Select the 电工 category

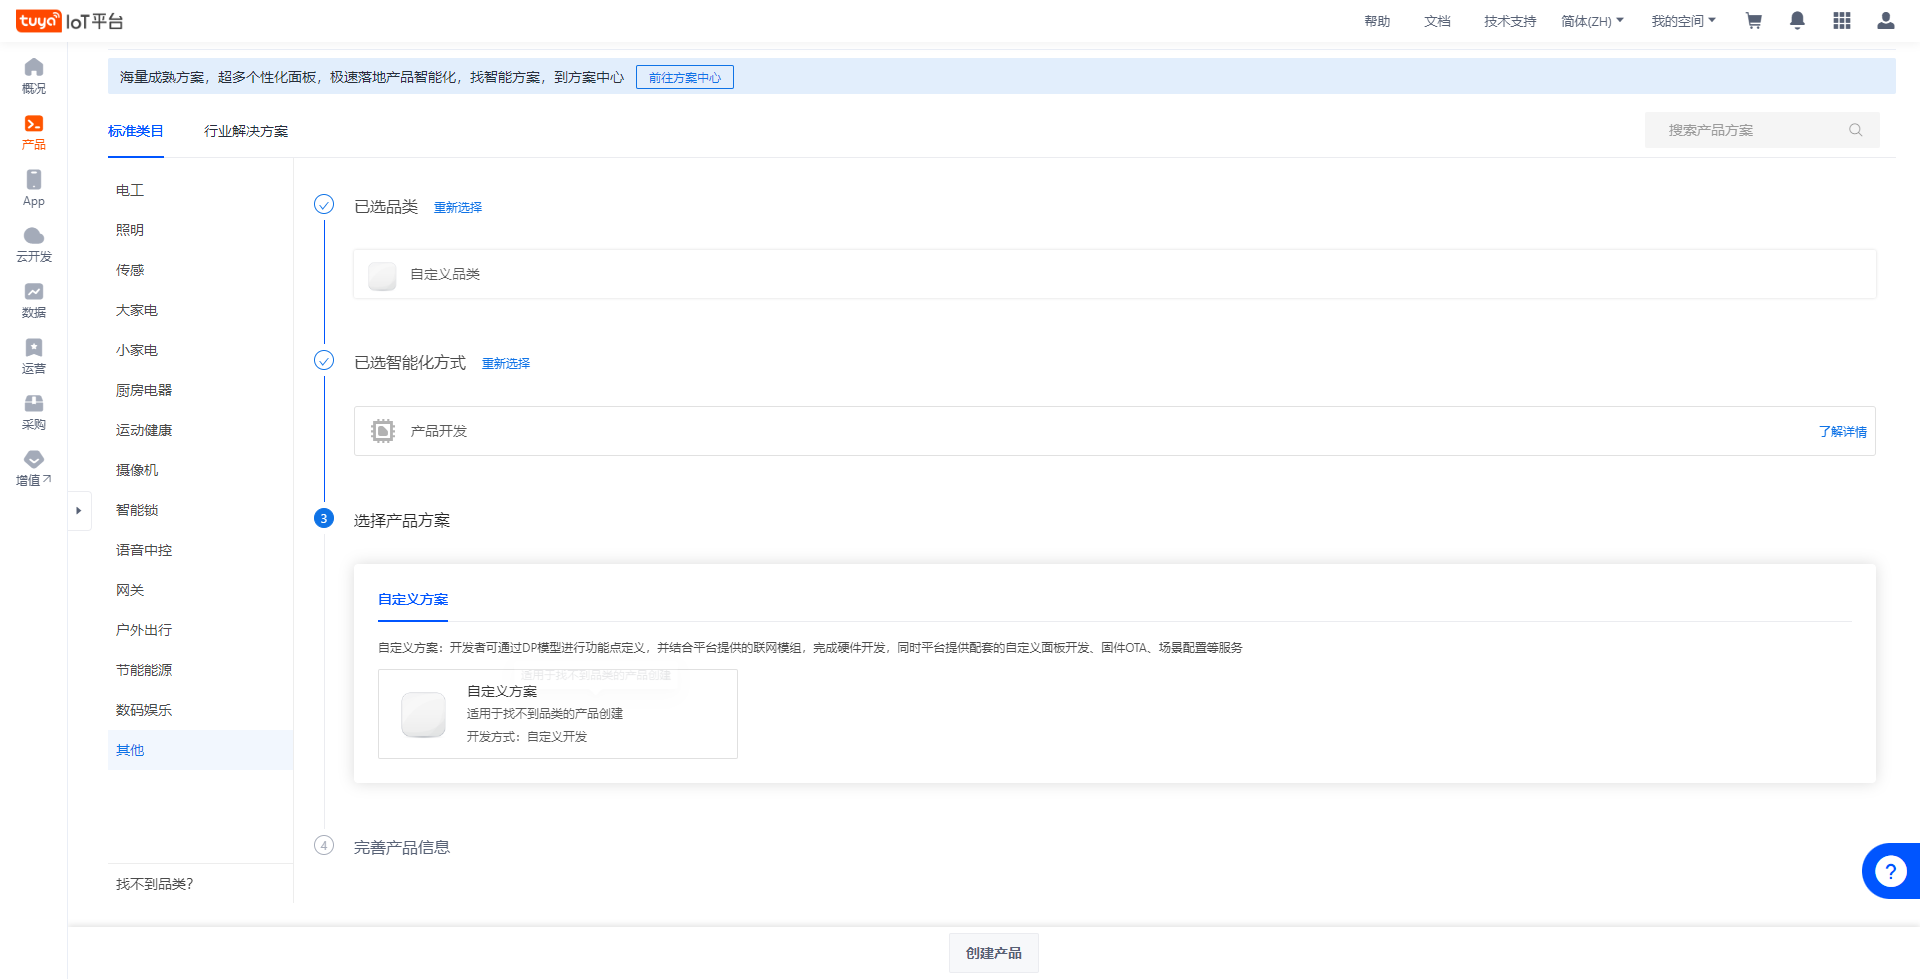tap(200, 190)
